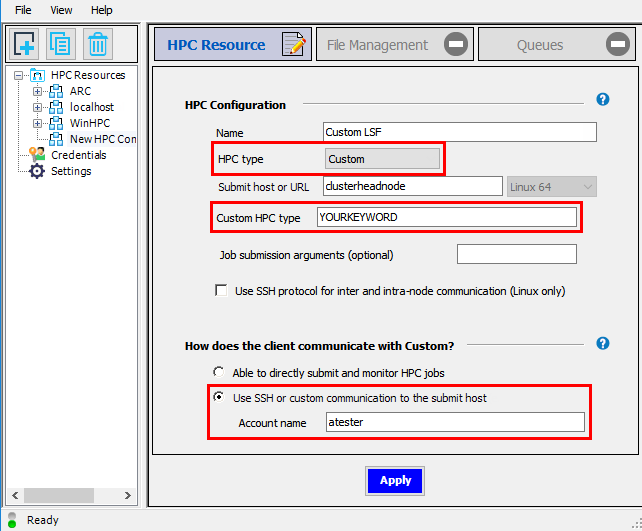Click the tree panel horizontal scrollbar thumb
The image size is (642, 531).
pyautogui.click(x=59, y=495)
